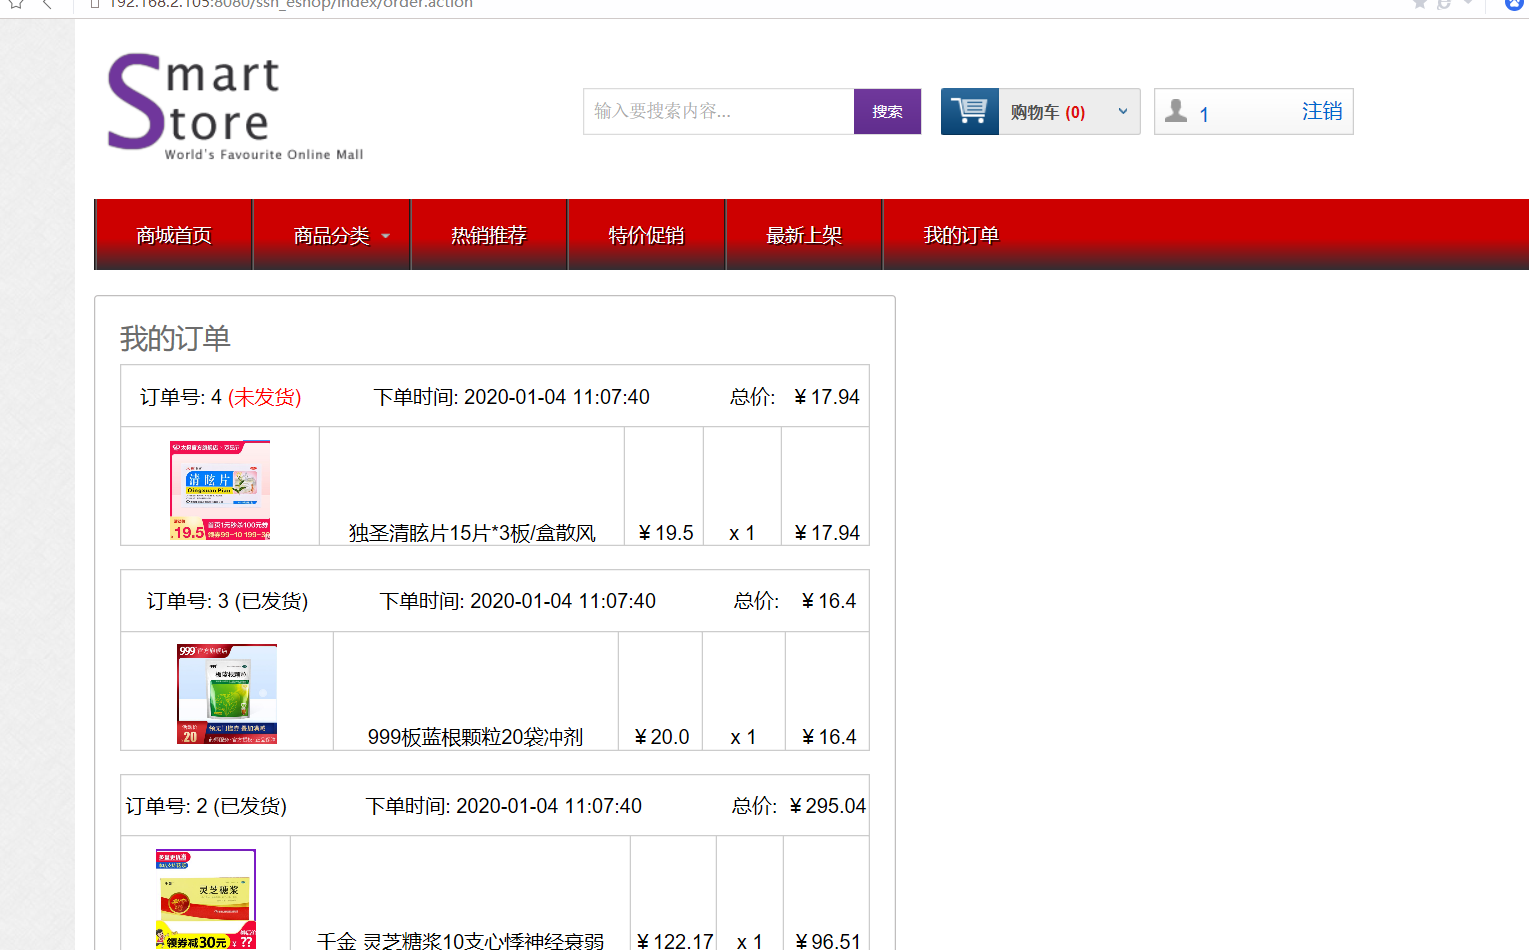Screen dimensions: 1529x950
Task: Click the shopping cart icon
Action: point(969,111)
